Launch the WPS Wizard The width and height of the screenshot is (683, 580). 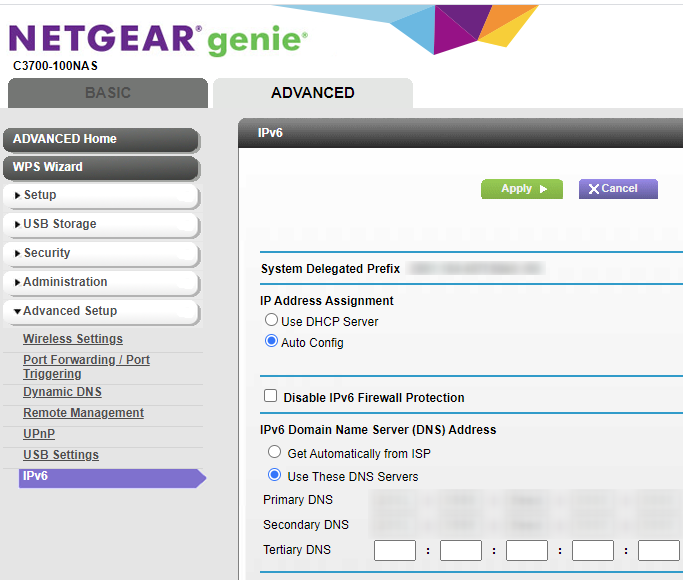pyautogui.click(x=100, y=167)
